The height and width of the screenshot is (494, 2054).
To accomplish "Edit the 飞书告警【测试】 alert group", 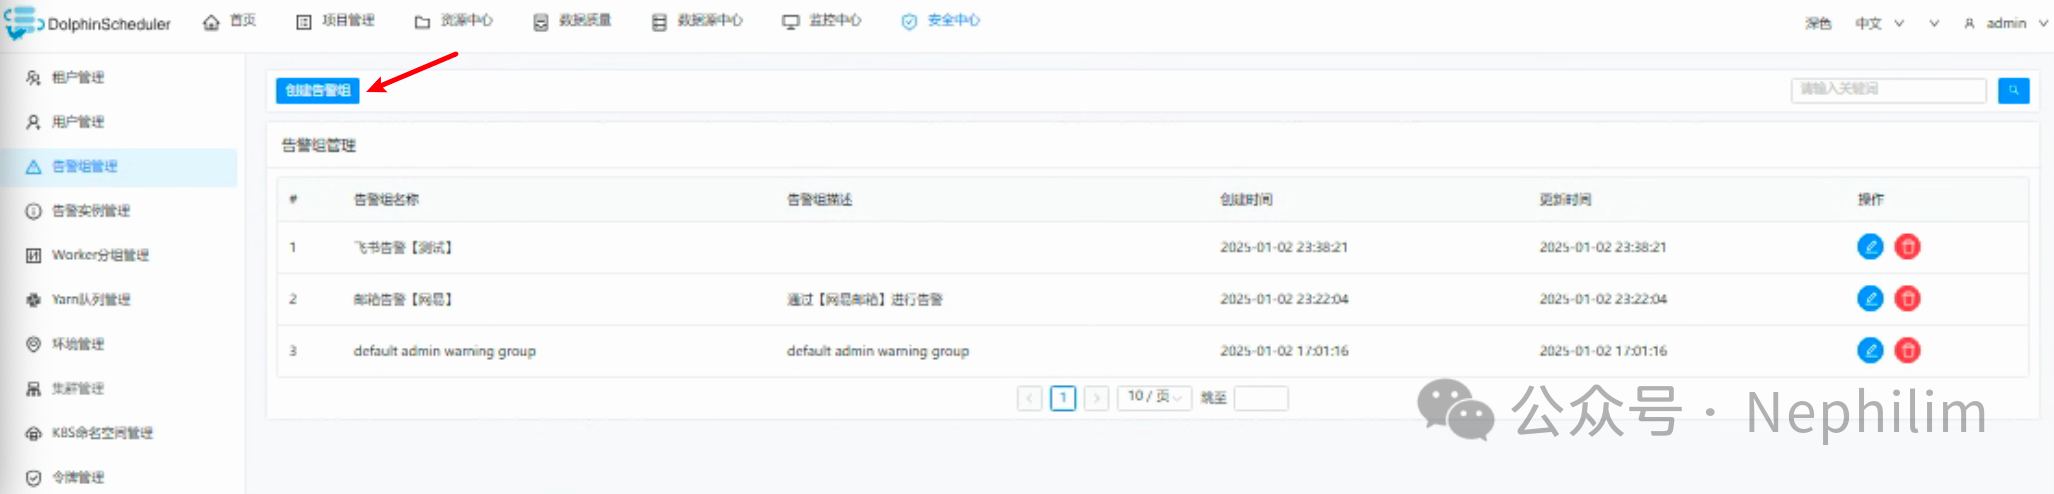I will pos(1870,246).
